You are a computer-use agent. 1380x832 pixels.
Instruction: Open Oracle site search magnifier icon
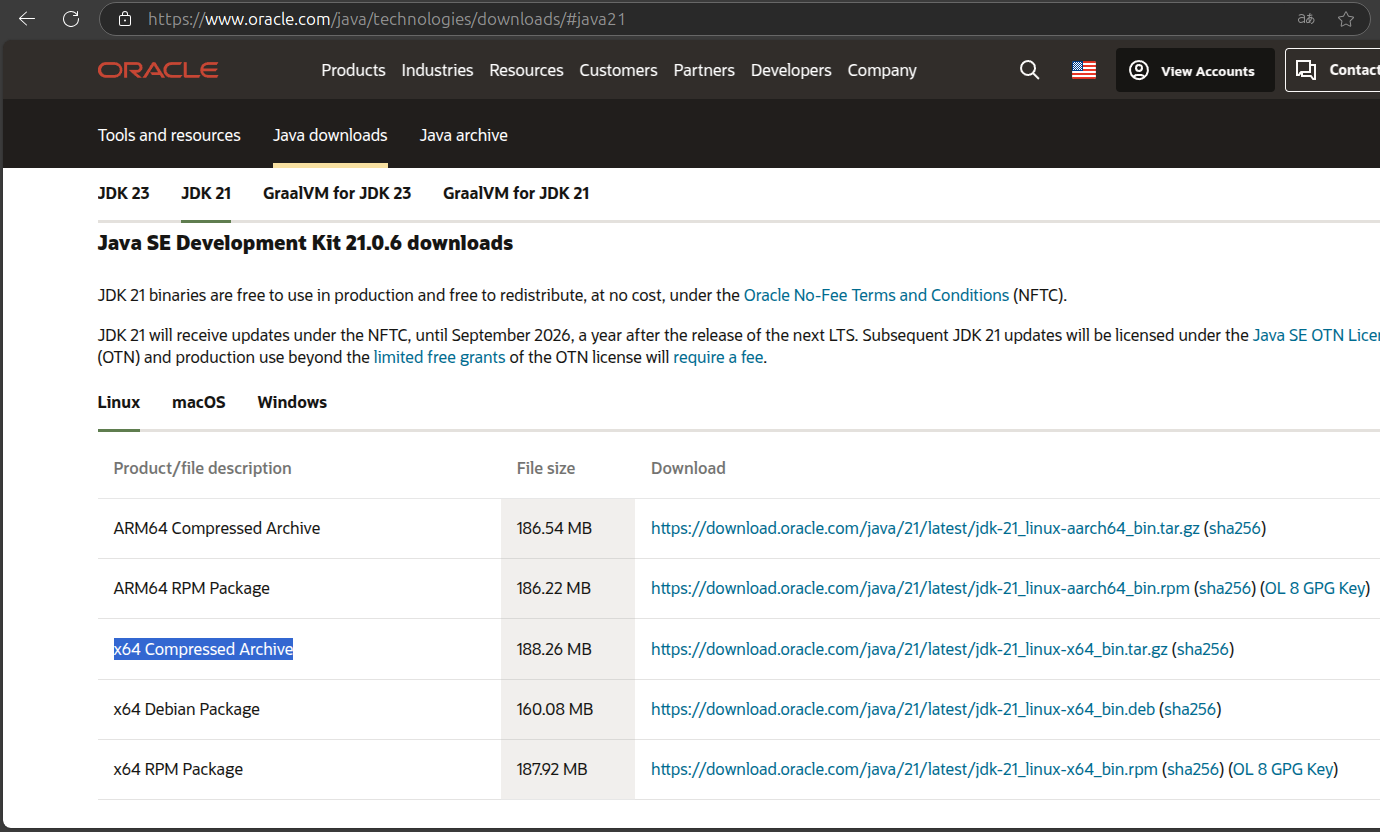1030,70
